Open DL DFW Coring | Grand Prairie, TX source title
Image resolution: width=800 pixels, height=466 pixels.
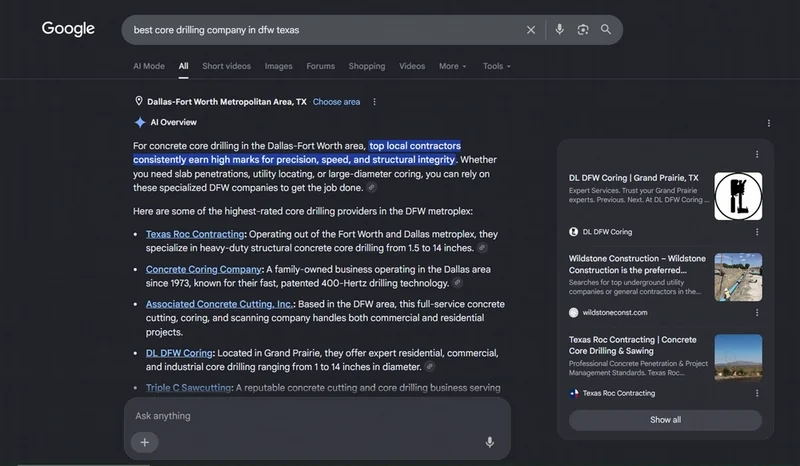[x=634, y=178]
